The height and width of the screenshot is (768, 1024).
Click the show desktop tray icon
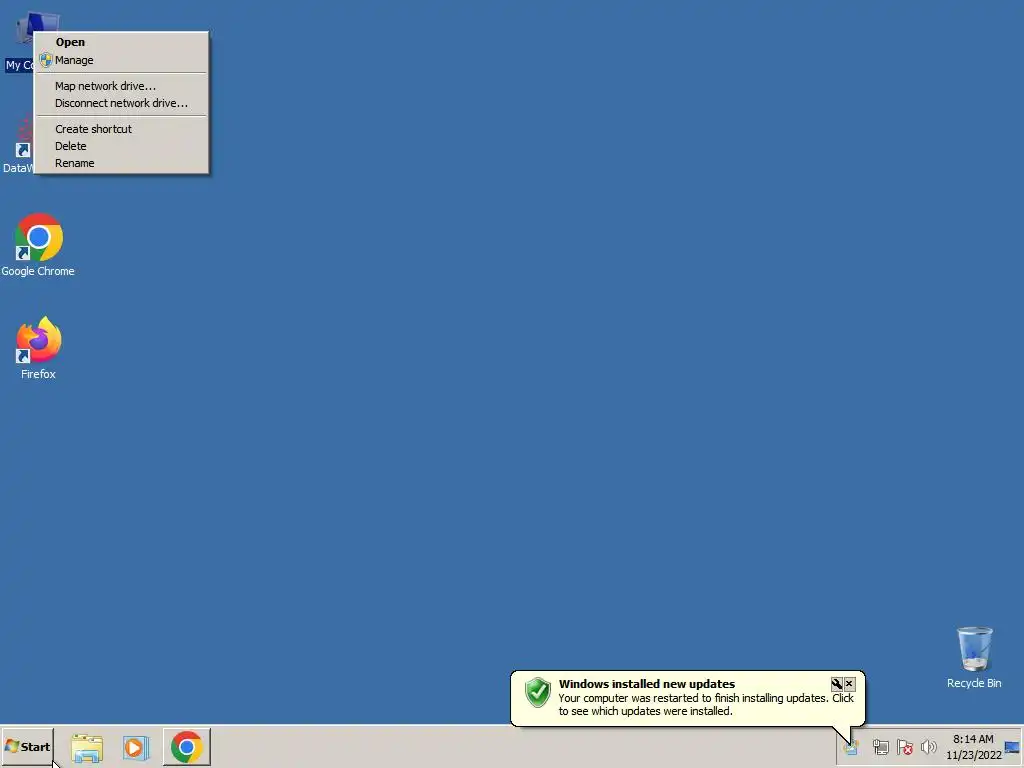(1012, 747)
